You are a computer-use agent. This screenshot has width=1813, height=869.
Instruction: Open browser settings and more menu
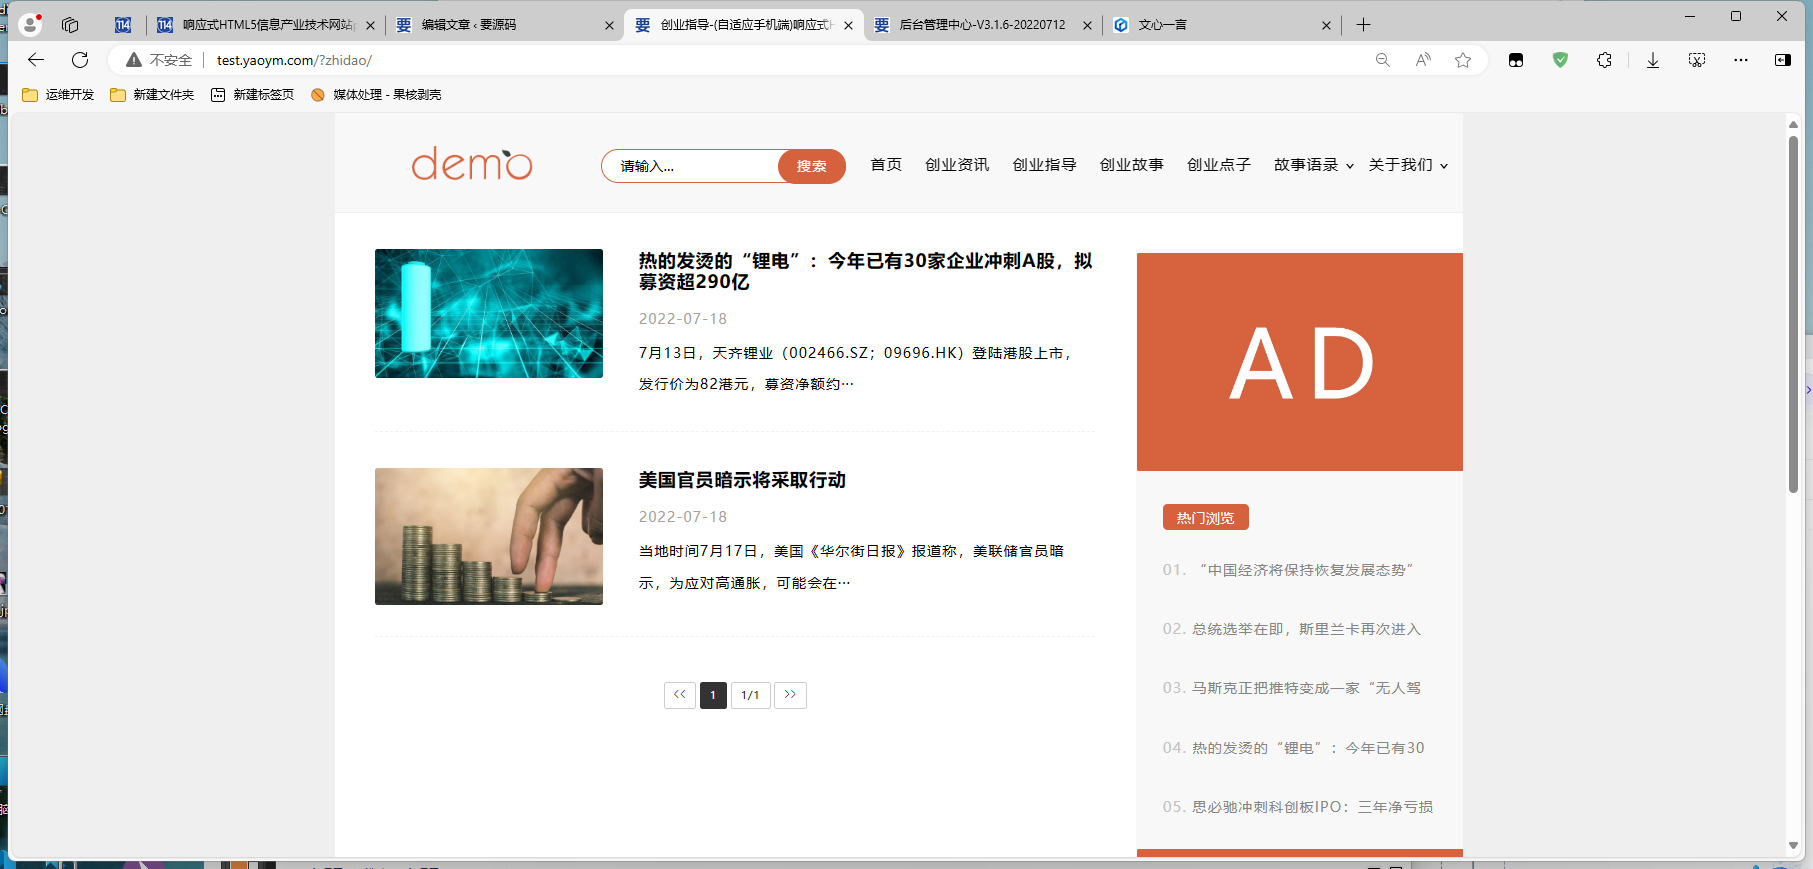click(x=1741, y=60)
